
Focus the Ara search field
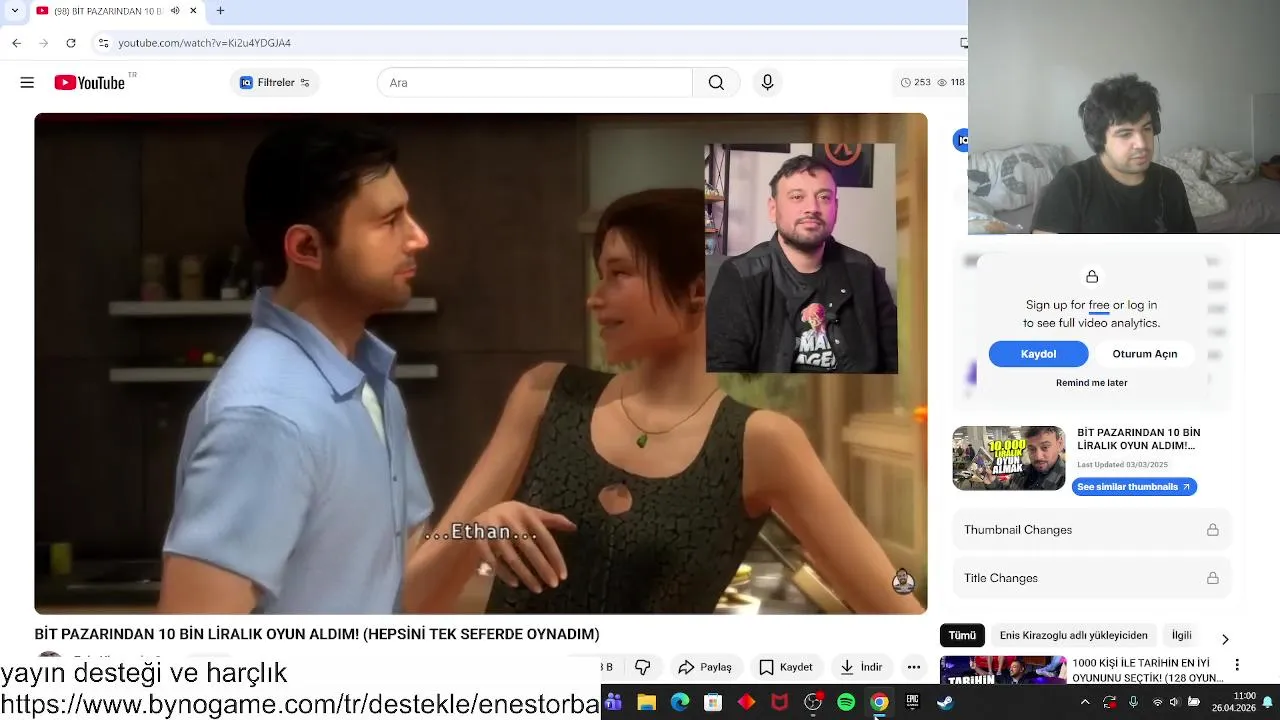click(535, 83)
